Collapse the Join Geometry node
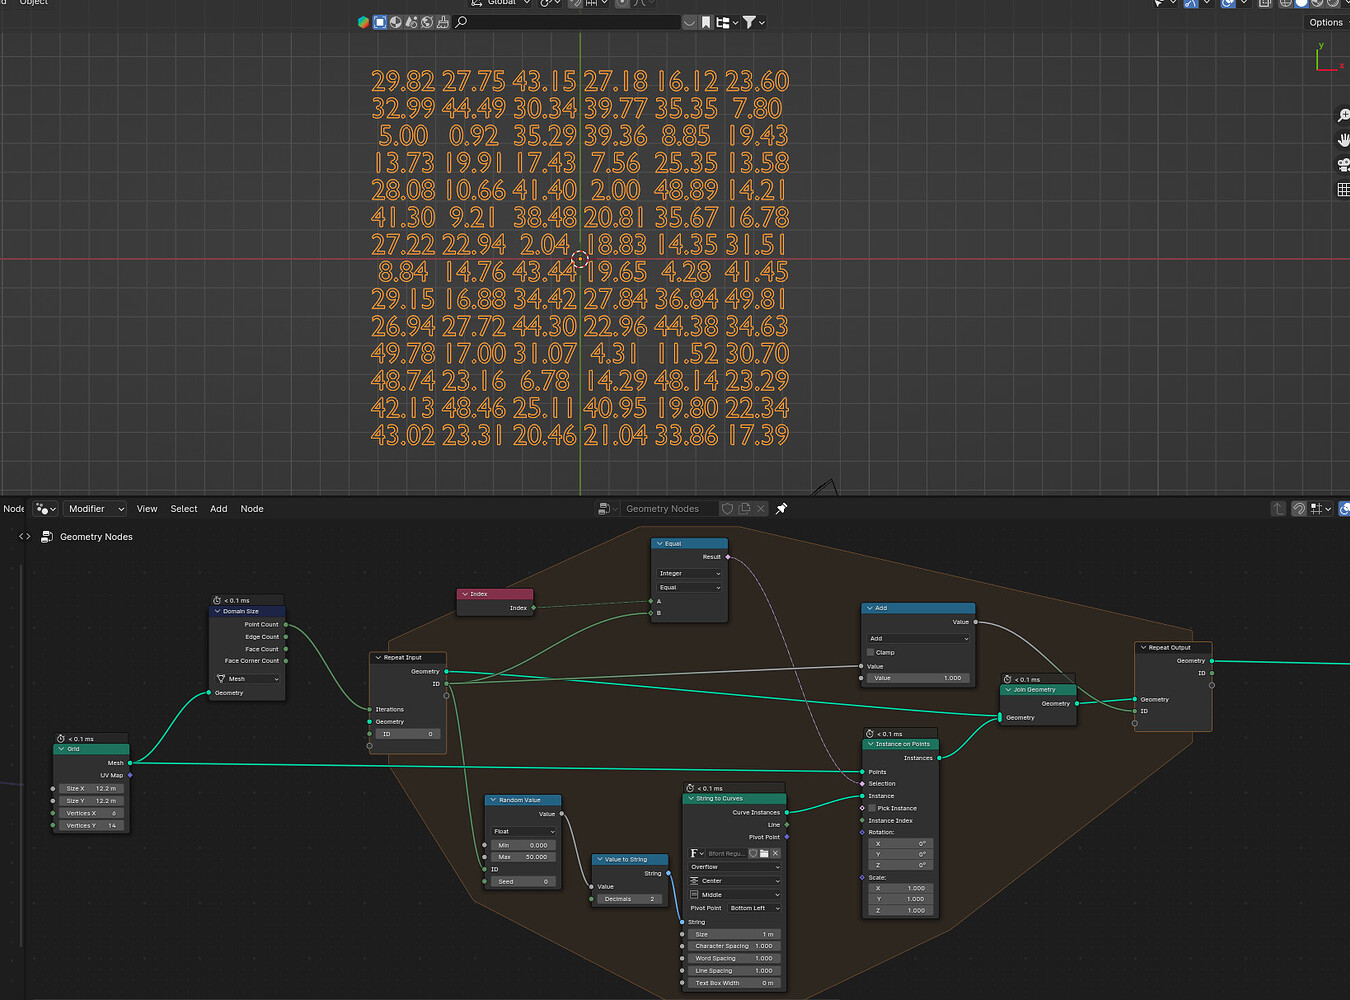This screenshot has width=1350, height=1000. click(1008, 690)
